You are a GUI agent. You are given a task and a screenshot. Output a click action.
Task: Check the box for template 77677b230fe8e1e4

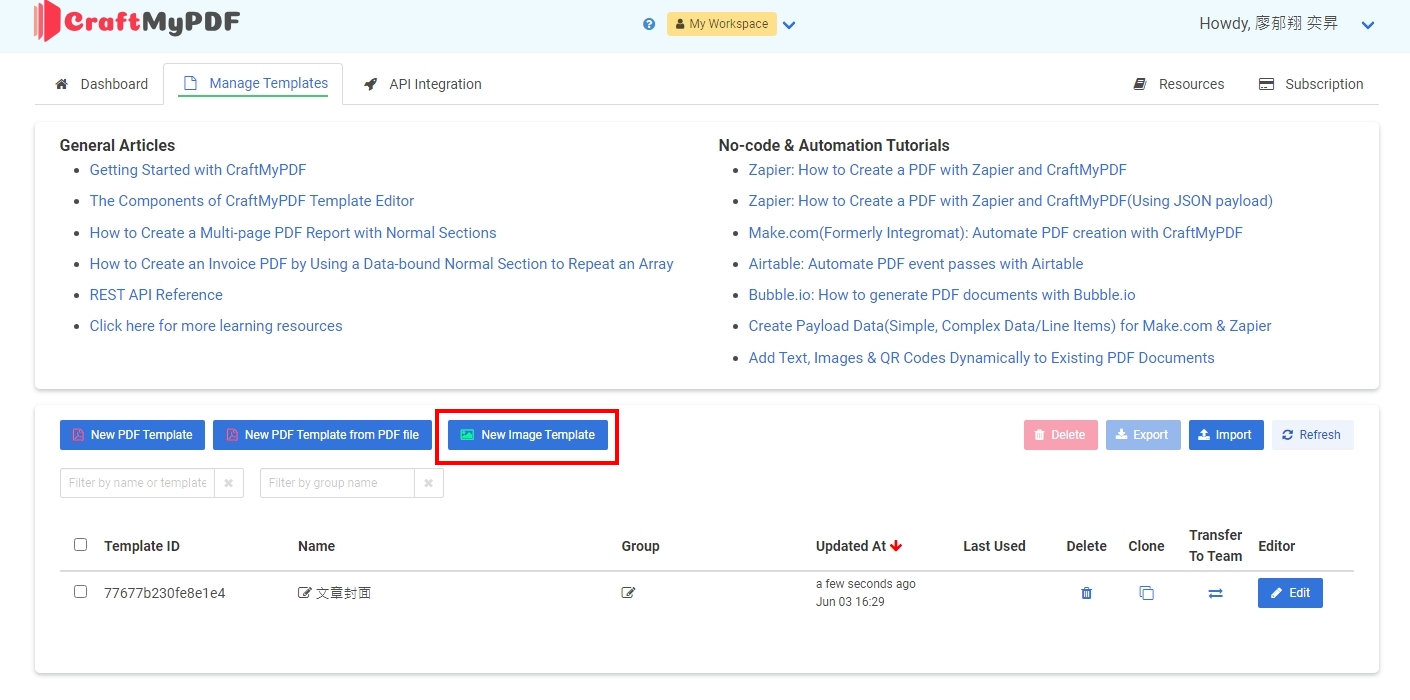click(81, 592)
